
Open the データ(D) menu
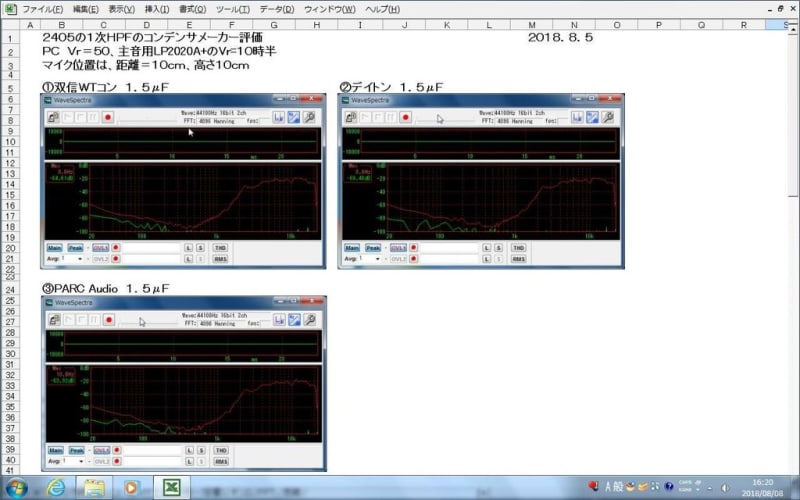point(277,9)
